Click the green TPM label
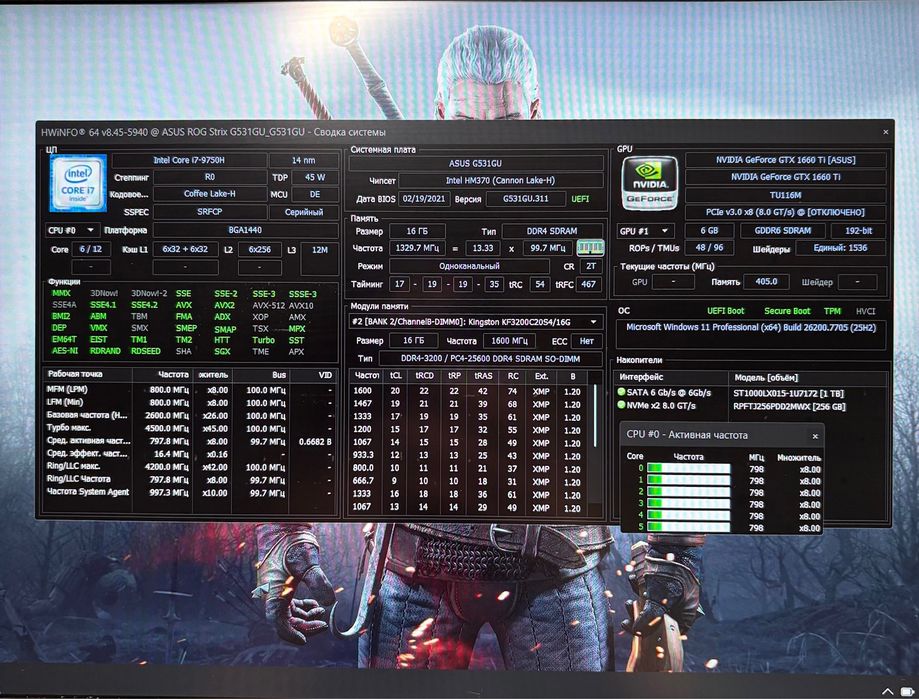 coord(832,311)
